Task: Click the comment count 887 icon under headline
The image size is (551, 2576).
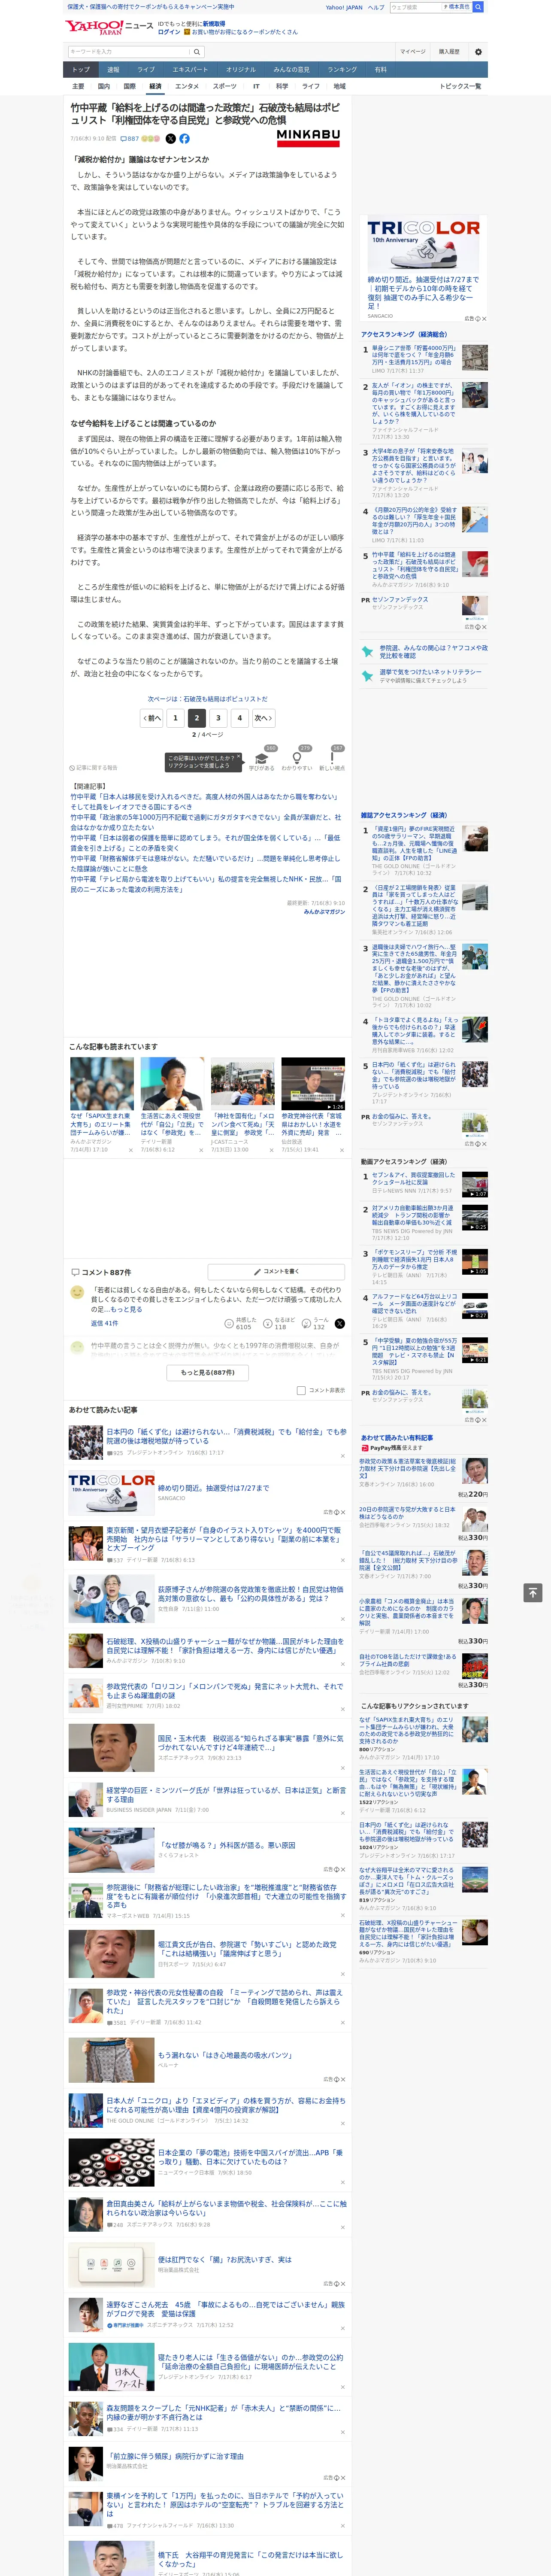Action: point(130,139)
